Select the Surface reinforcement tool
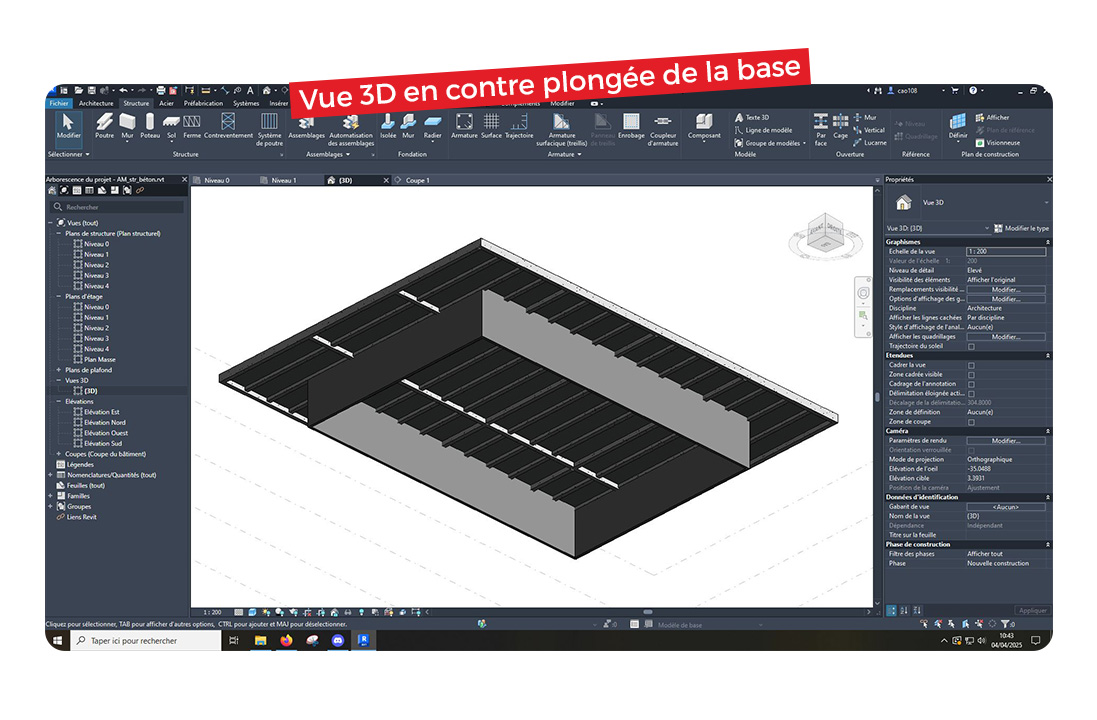Viewport: 1097px width, 720px height. click(x=491, y=126)
